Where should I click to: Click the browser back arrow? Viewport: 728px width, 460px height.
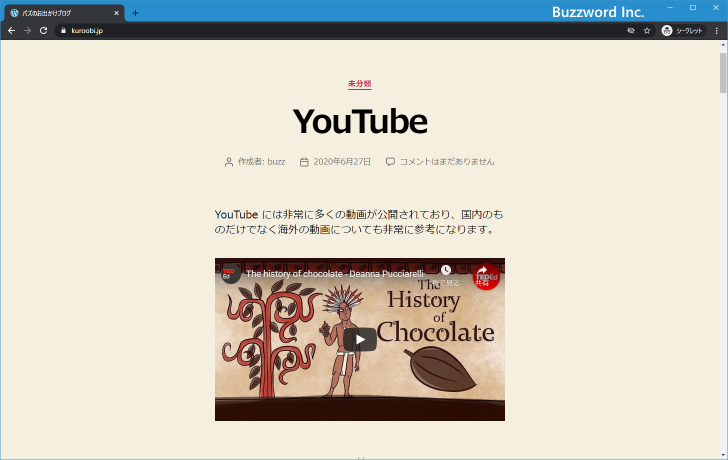(12, 31)
